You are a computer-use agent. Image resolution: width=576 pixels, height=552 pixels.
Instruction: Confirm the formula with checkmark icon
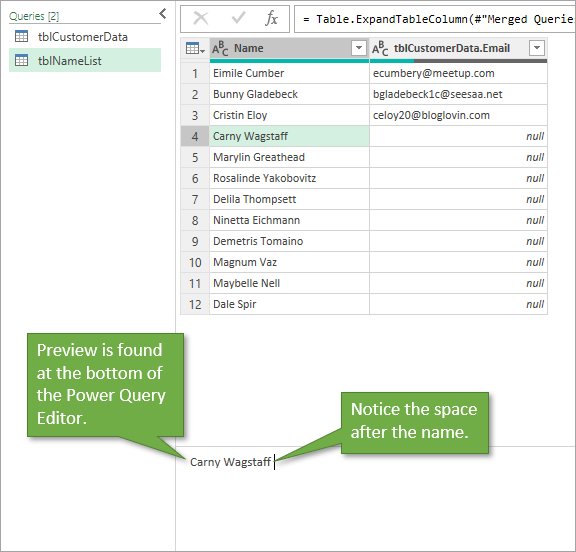pos(238,17)
